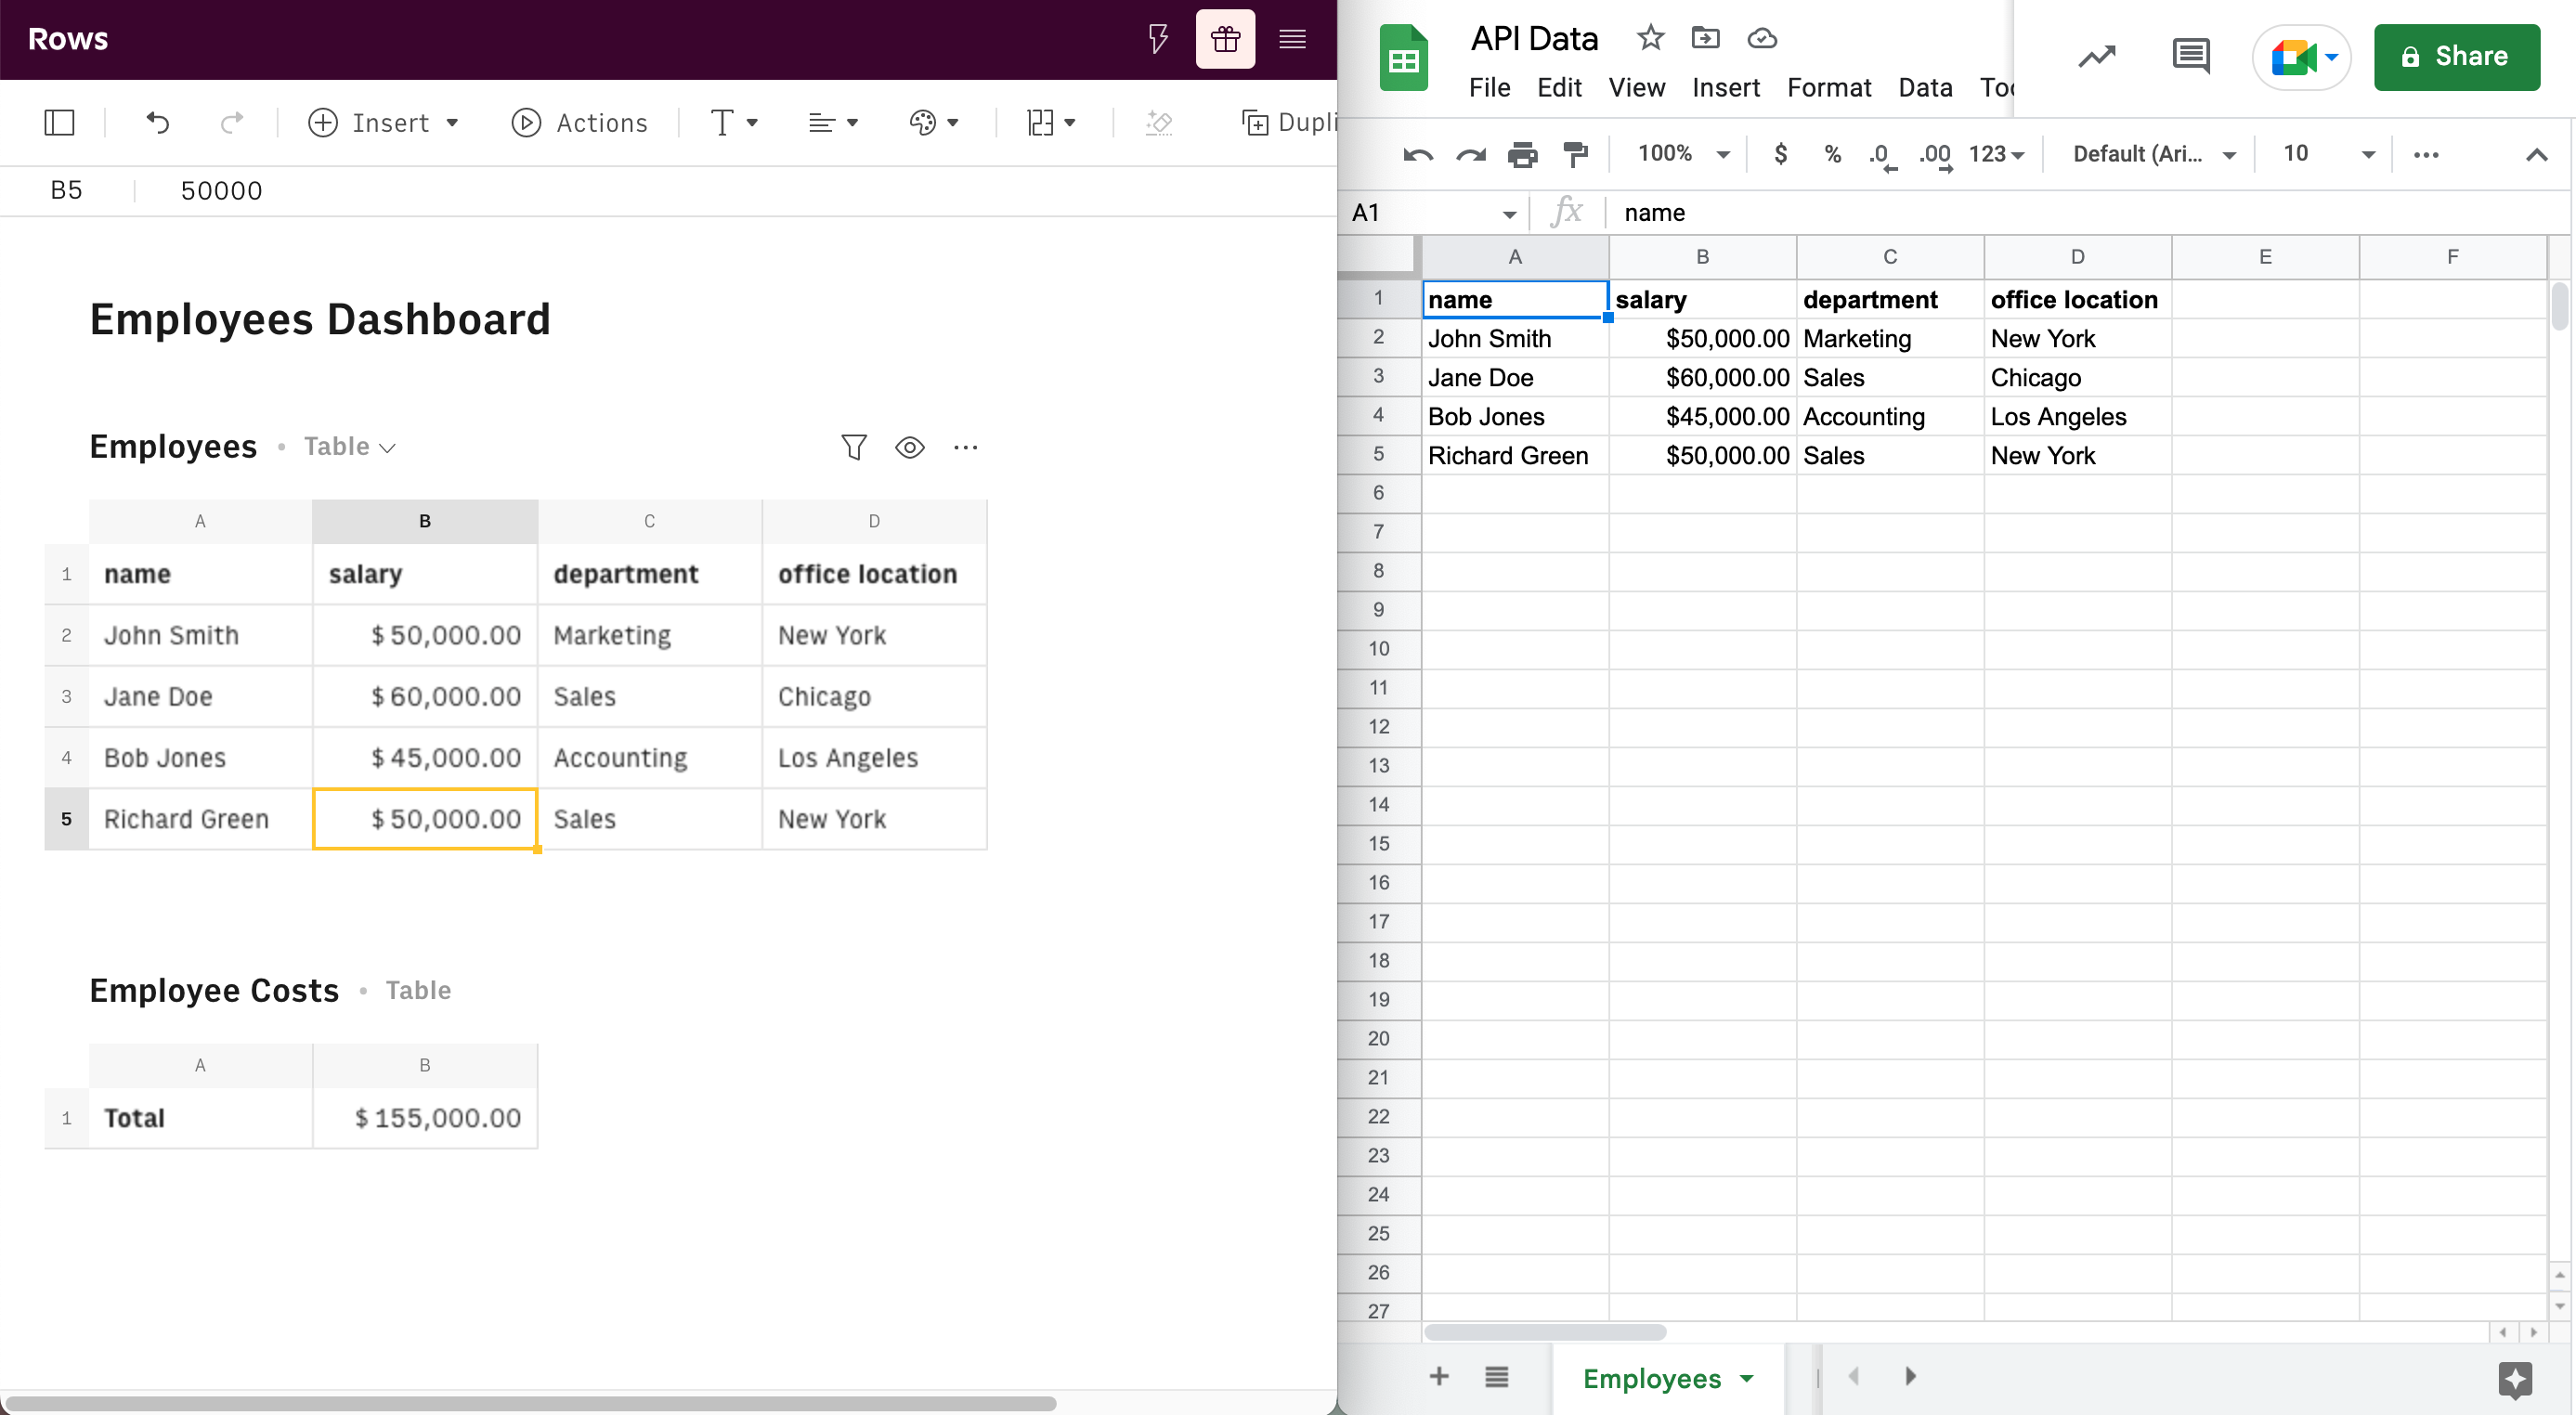Select the paint format roller icon

click(1575, 154)
